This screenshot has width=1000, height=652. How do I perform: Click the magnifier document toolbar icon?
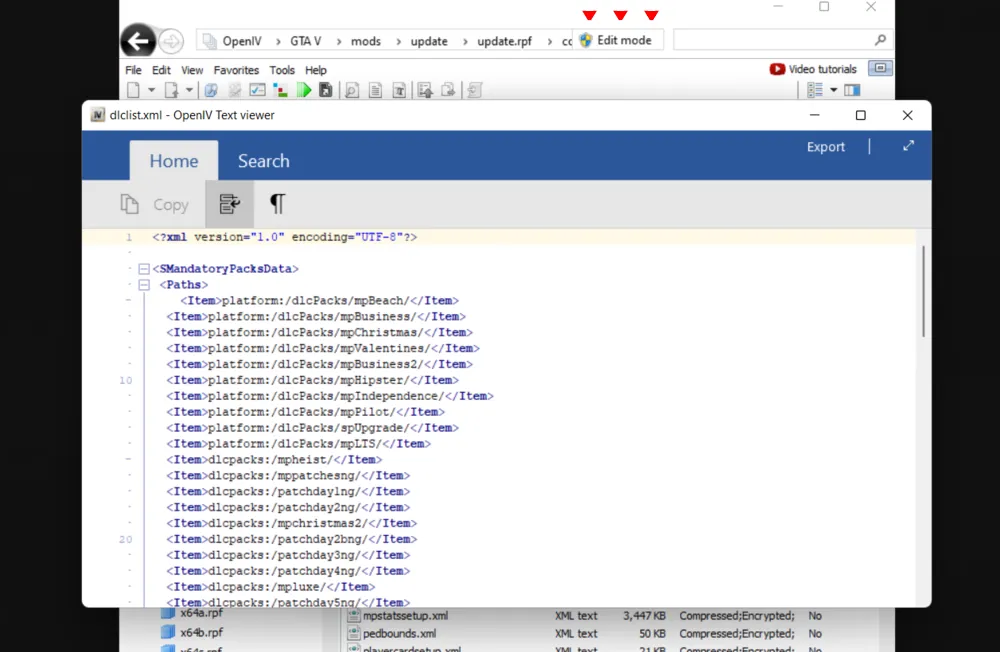click(351, 90)
